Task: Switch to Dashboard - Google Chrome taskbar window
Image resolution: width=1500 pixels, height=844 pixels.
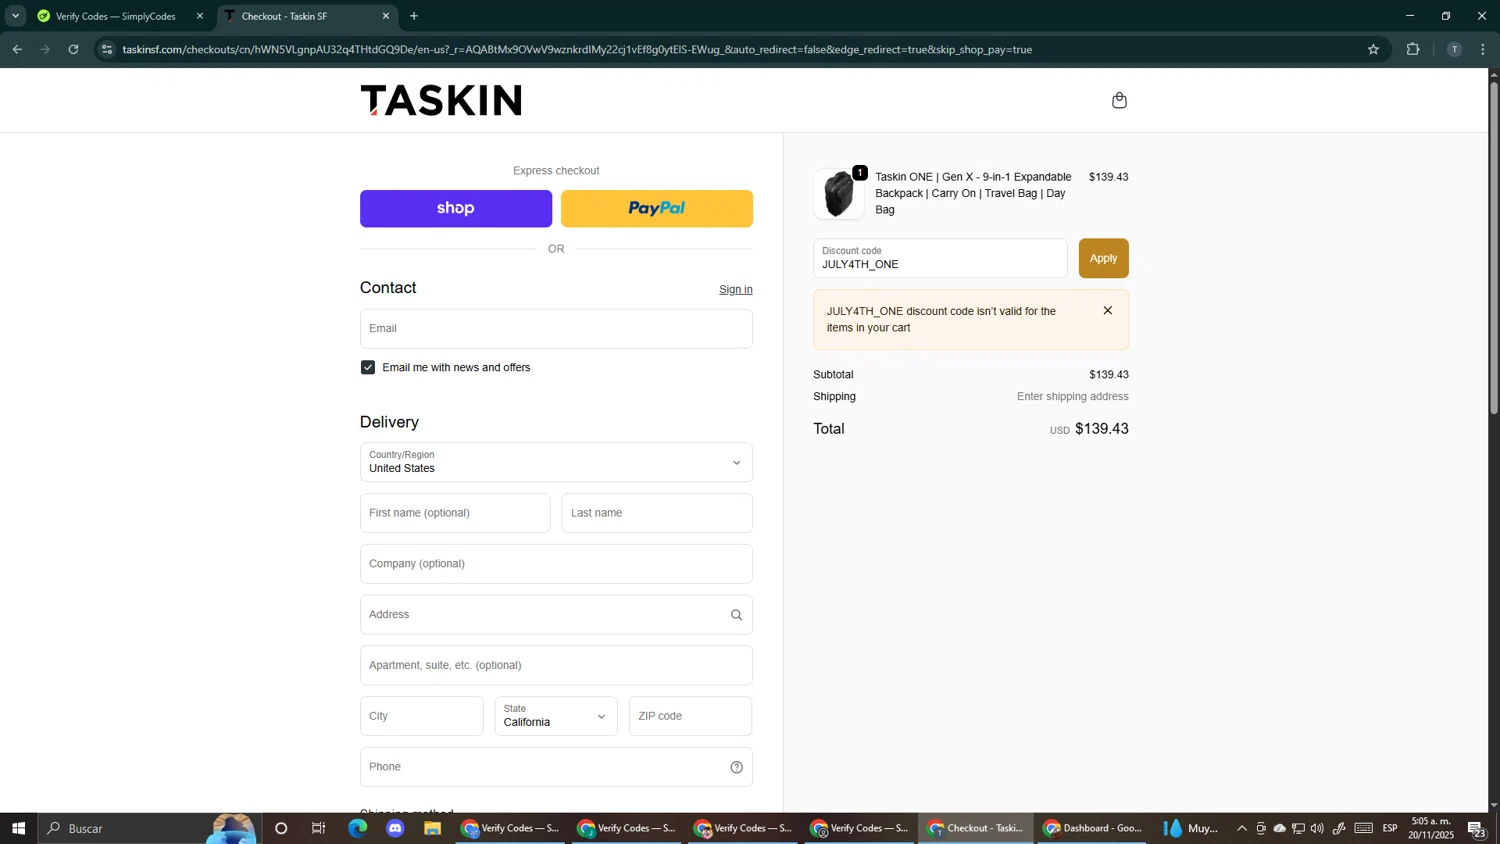Action: (1091, 828)
